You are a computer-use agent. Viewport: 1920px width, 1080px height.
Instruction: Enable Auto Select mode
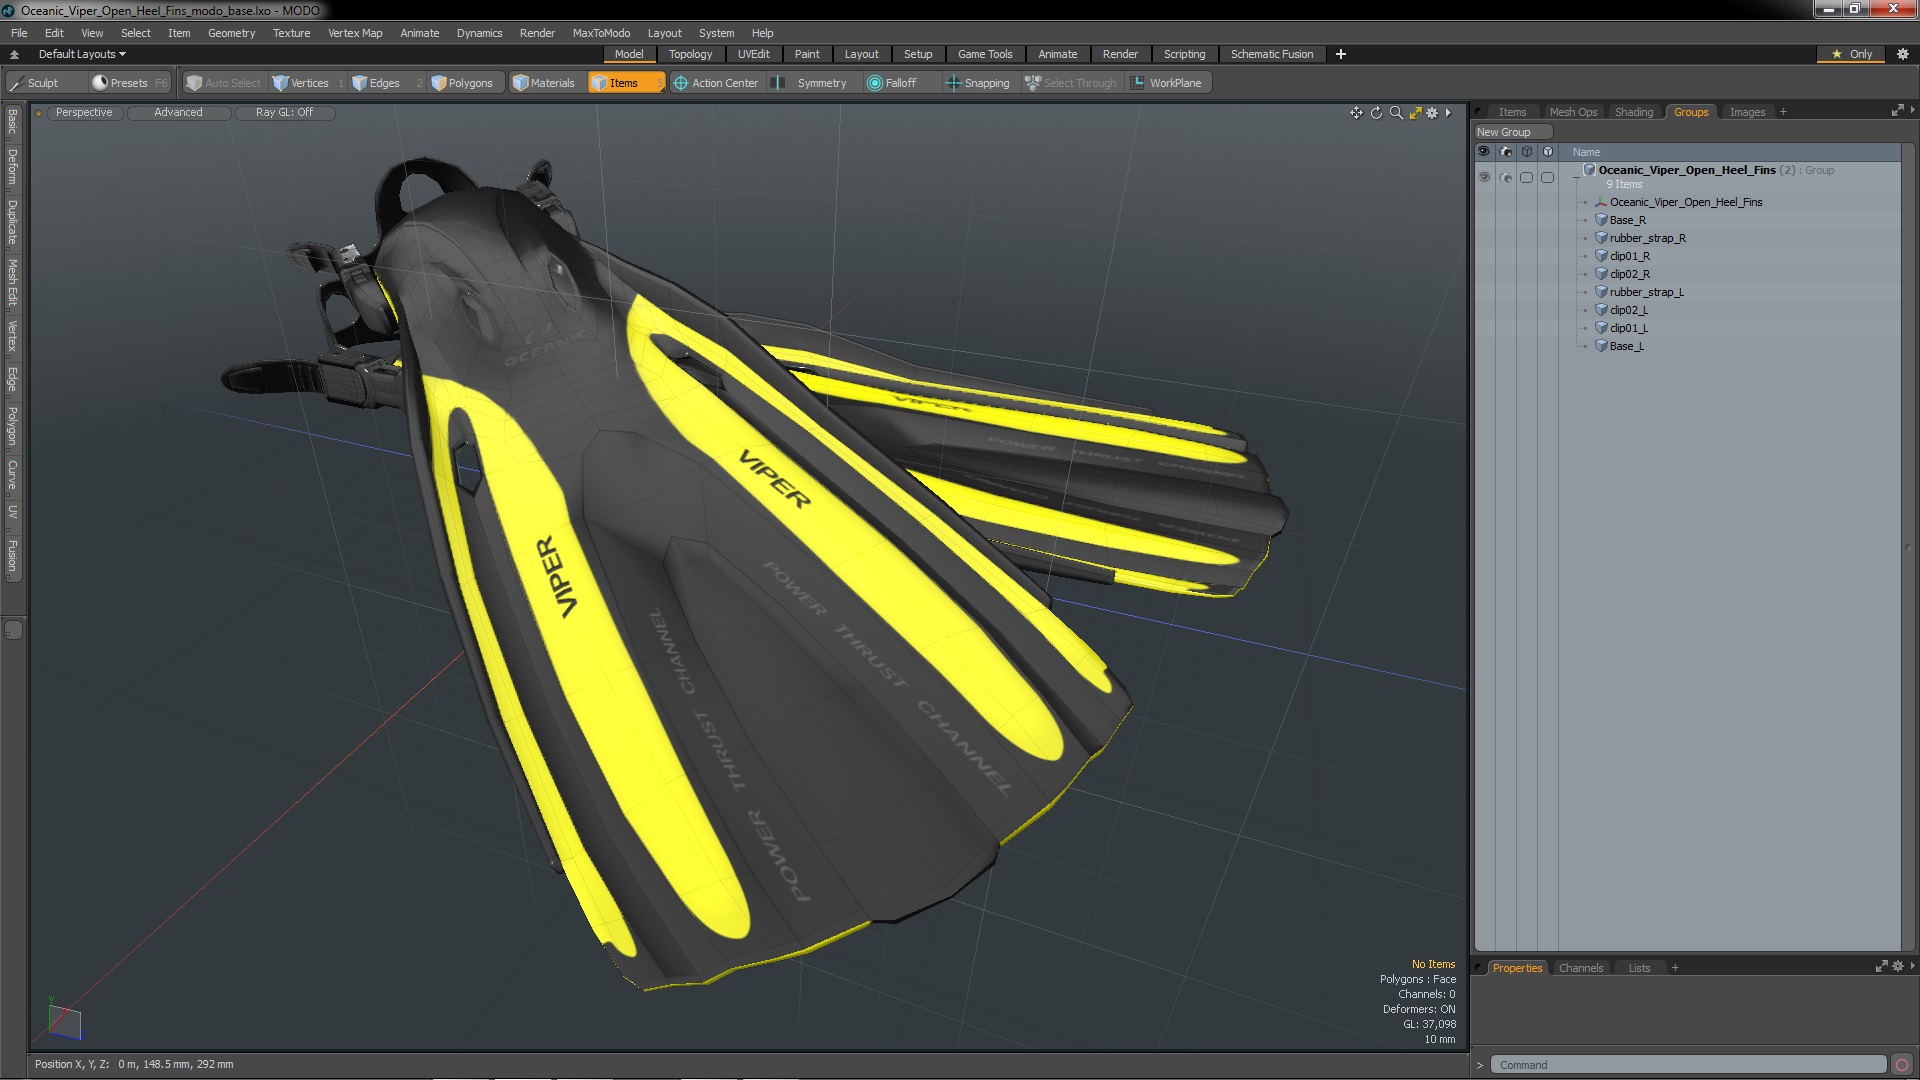(223, 83)
